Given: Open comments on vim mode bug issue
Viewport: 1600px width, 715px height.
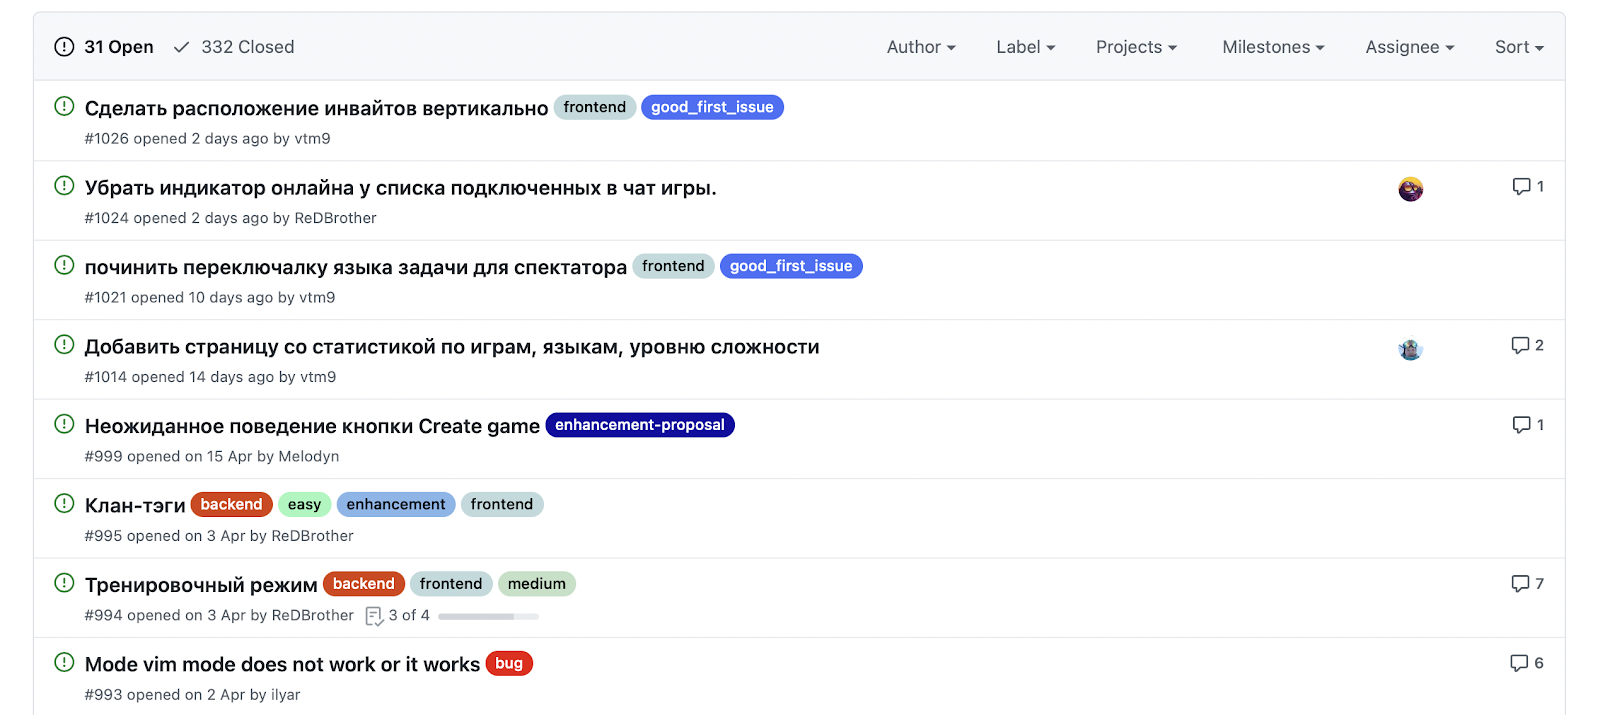Looking at the screenshot, I should pyautogui.click(x=1519, y=663).
